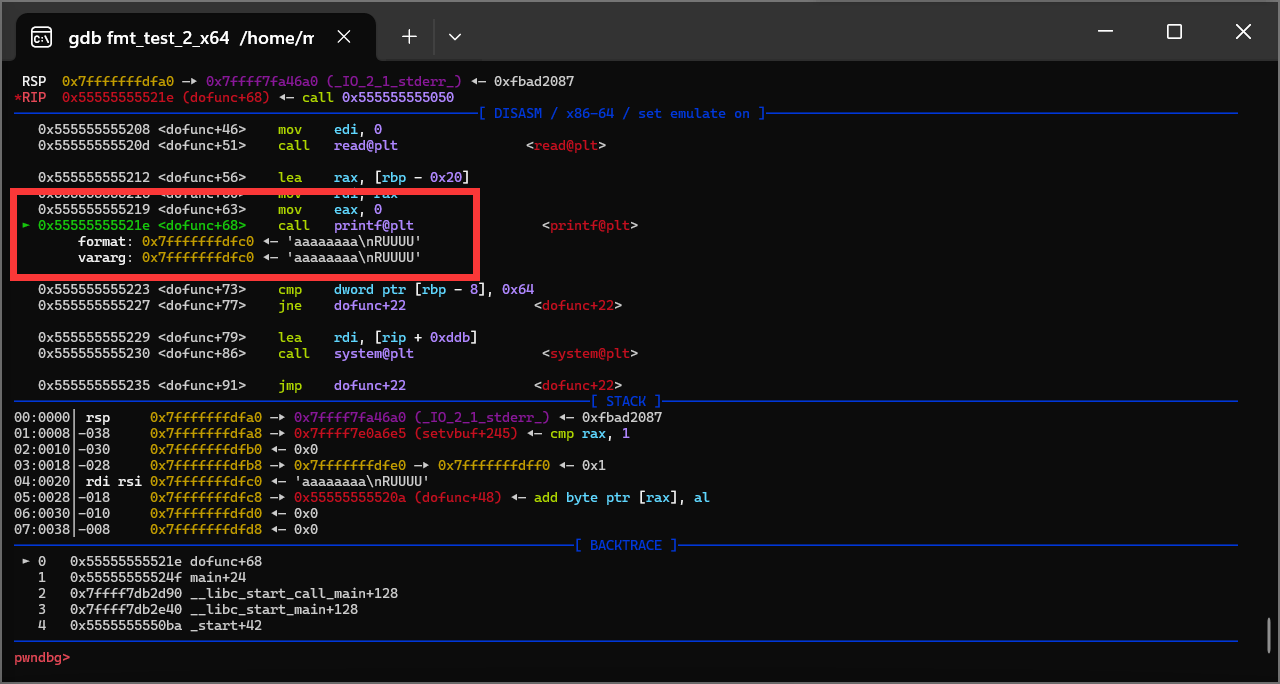Expand the new tab profile dropdown chevron
The width and height of the screenshot is (1280, 684).
point(455,37)
